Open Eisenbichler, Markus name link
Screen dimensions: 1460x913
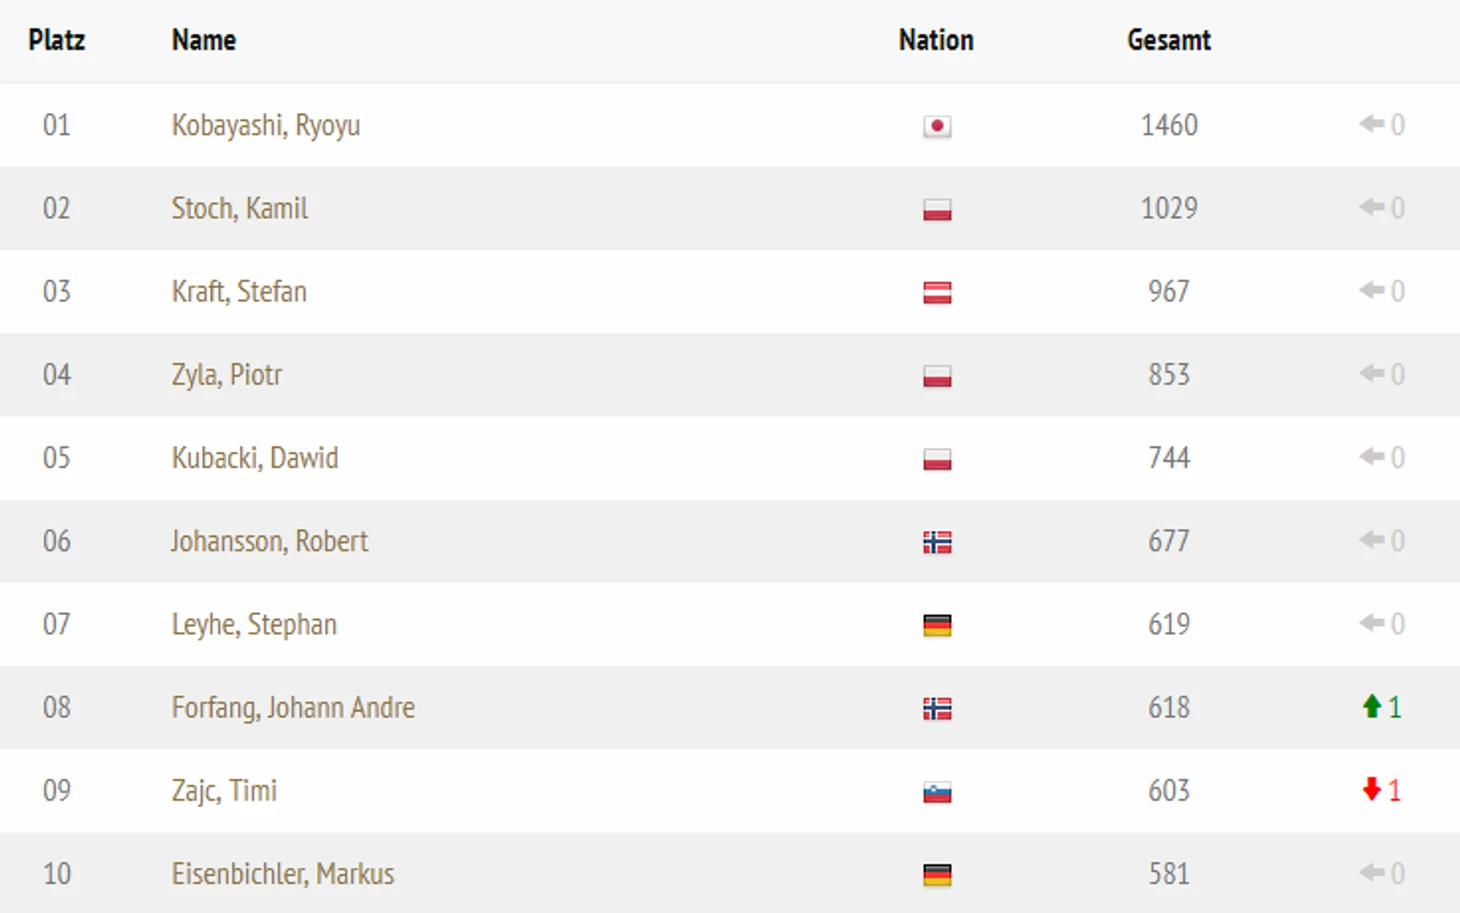[282, 874]
